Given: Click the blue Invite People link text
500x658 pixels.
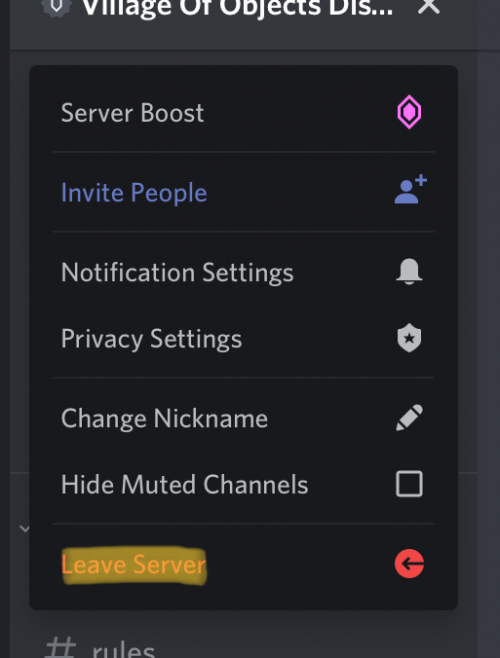Looking at the screenshot, I should (x=134, y=193).
